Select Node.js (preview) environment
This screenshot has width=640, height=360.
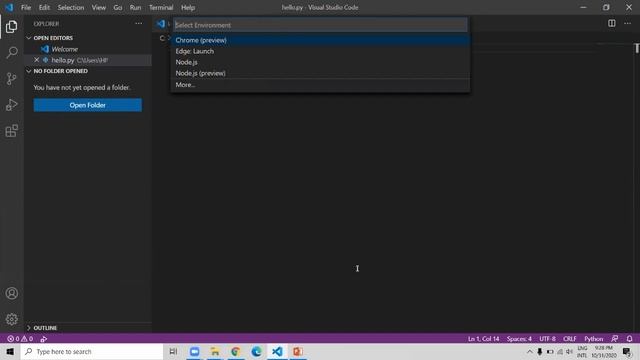(x=320, y=73)
